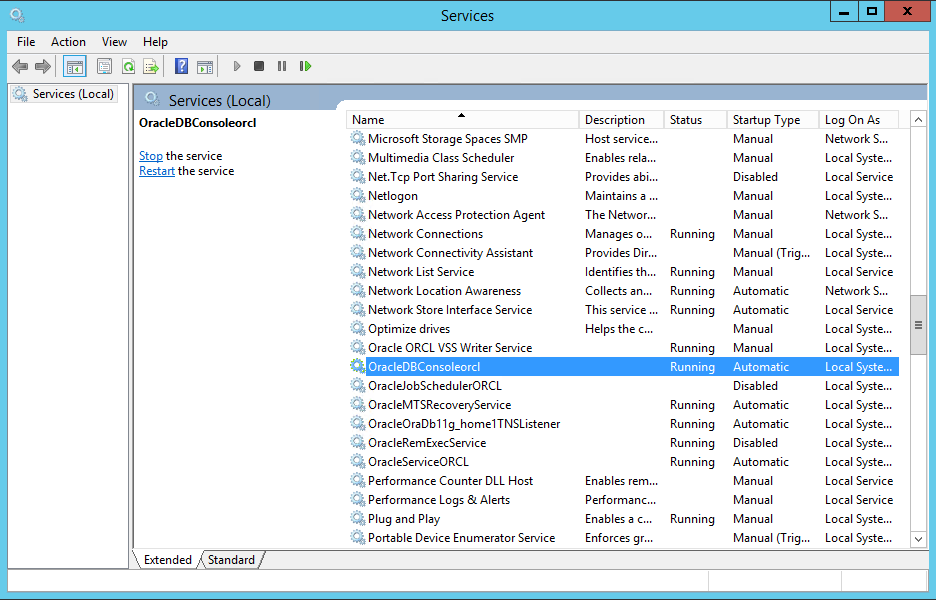The height and width of the screenshot is (600, 936).
Task: Click Manual (Trig... for Network Connectivity Assistant
Action: coord(771,253)
